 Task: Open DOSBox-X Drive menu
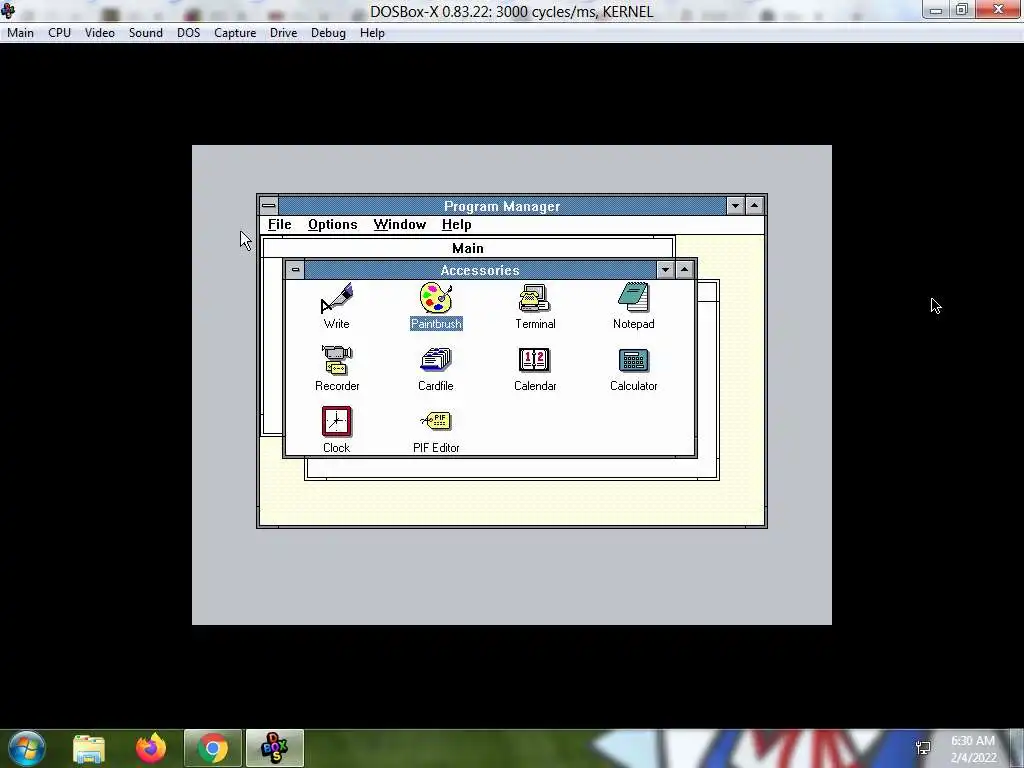click(283, 33)
